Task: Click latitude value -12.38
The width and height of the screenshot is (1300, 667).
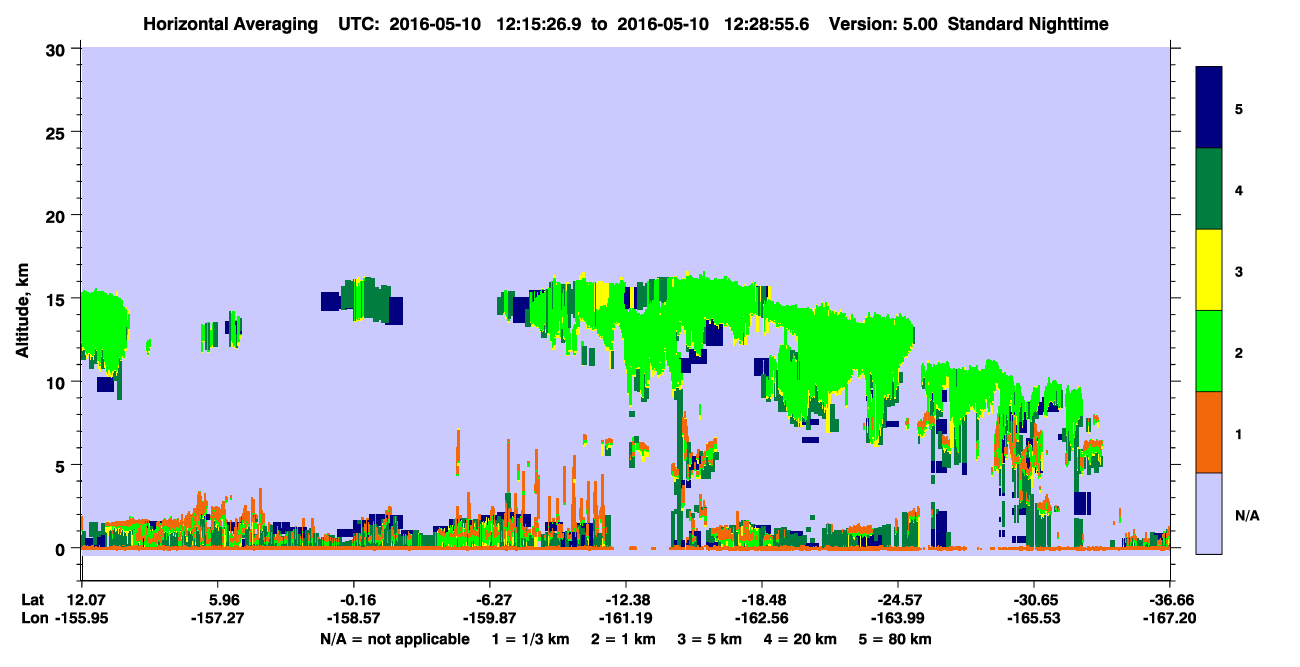Action: (x=626, y=600)
